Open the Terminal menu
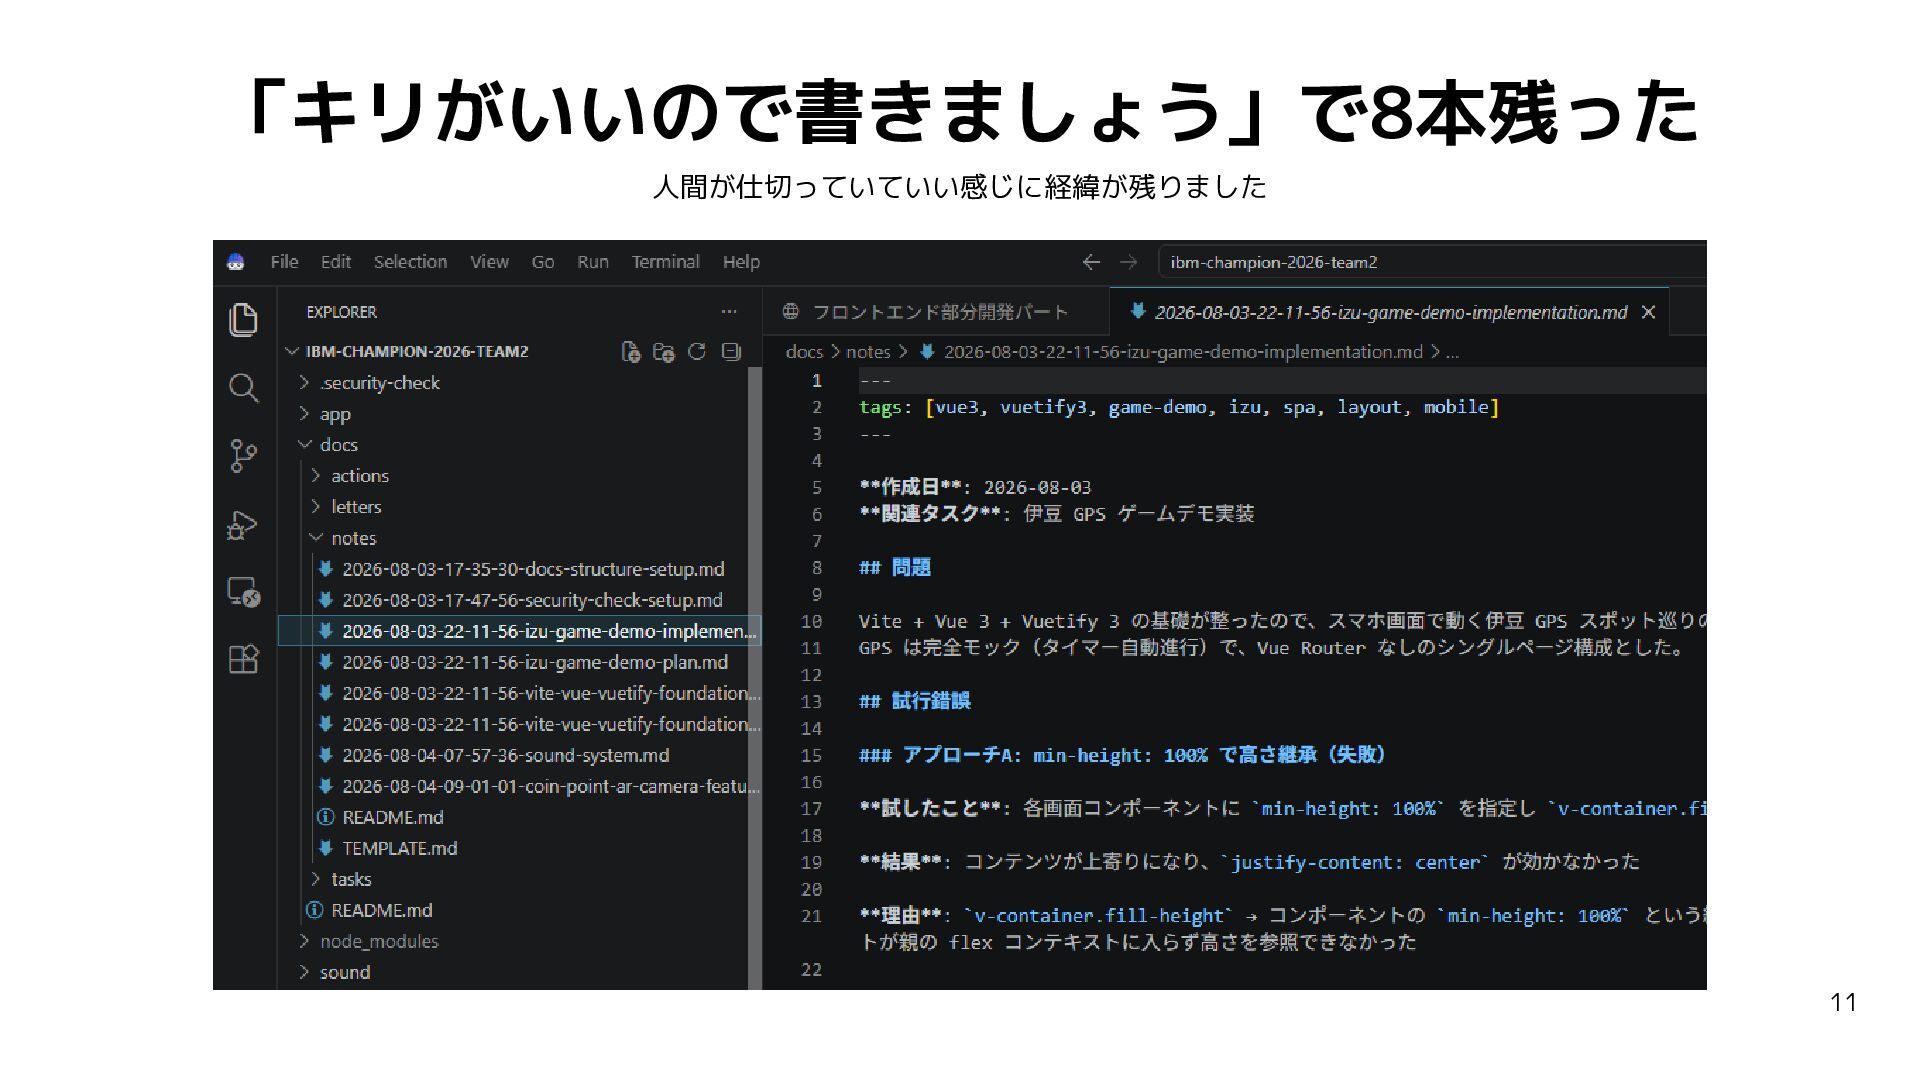Viewport: 1920px width, 1080px height. 665,262
